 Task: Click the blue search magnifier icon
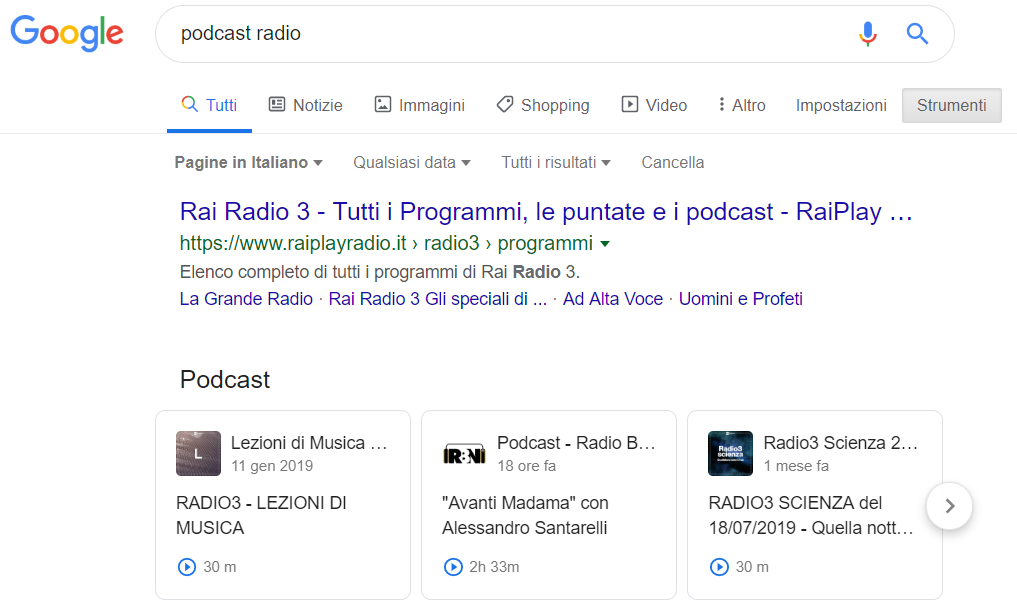[x=917, y=33]
